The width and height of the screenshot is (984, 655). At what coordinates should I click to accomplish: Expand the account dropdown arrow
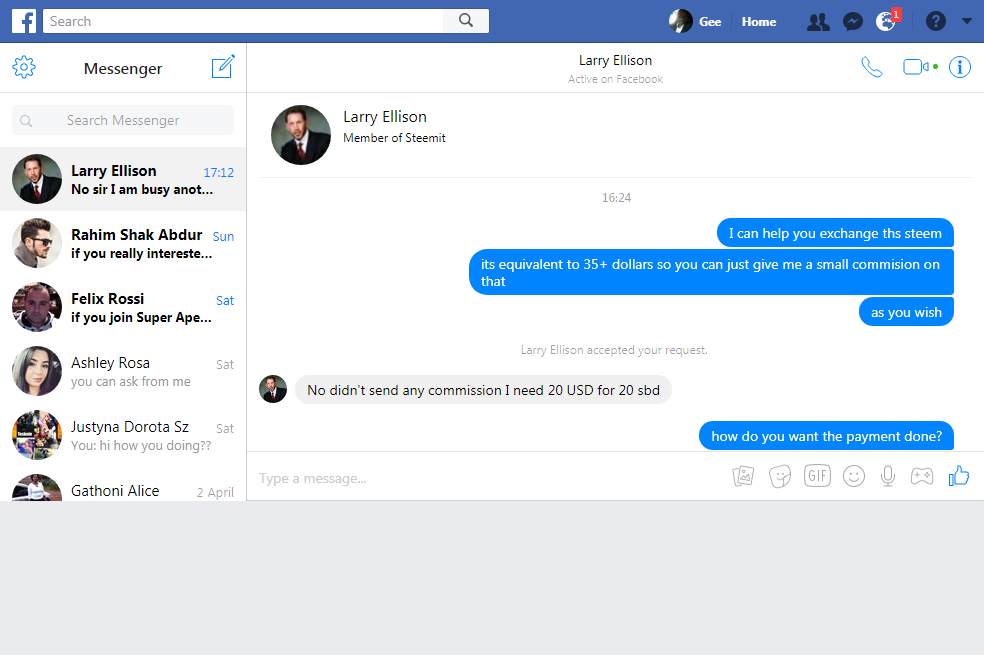(x=966, y=21)
